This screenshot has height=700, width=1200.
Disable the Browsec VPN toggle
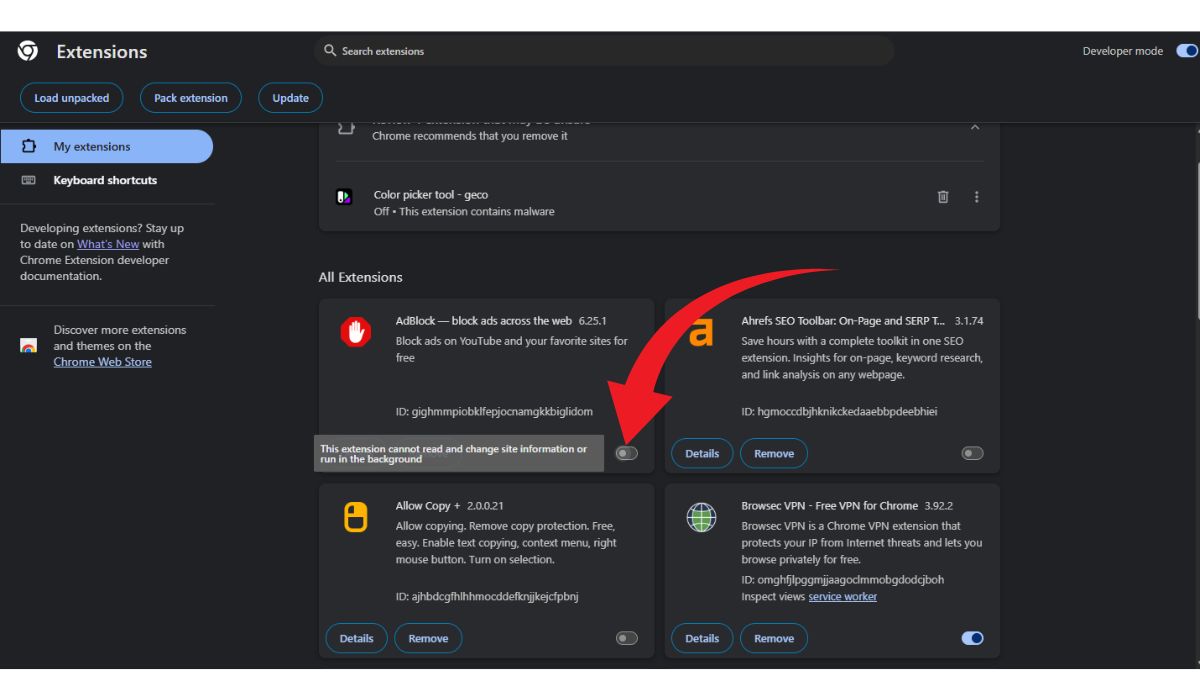(x=972, y=638)
